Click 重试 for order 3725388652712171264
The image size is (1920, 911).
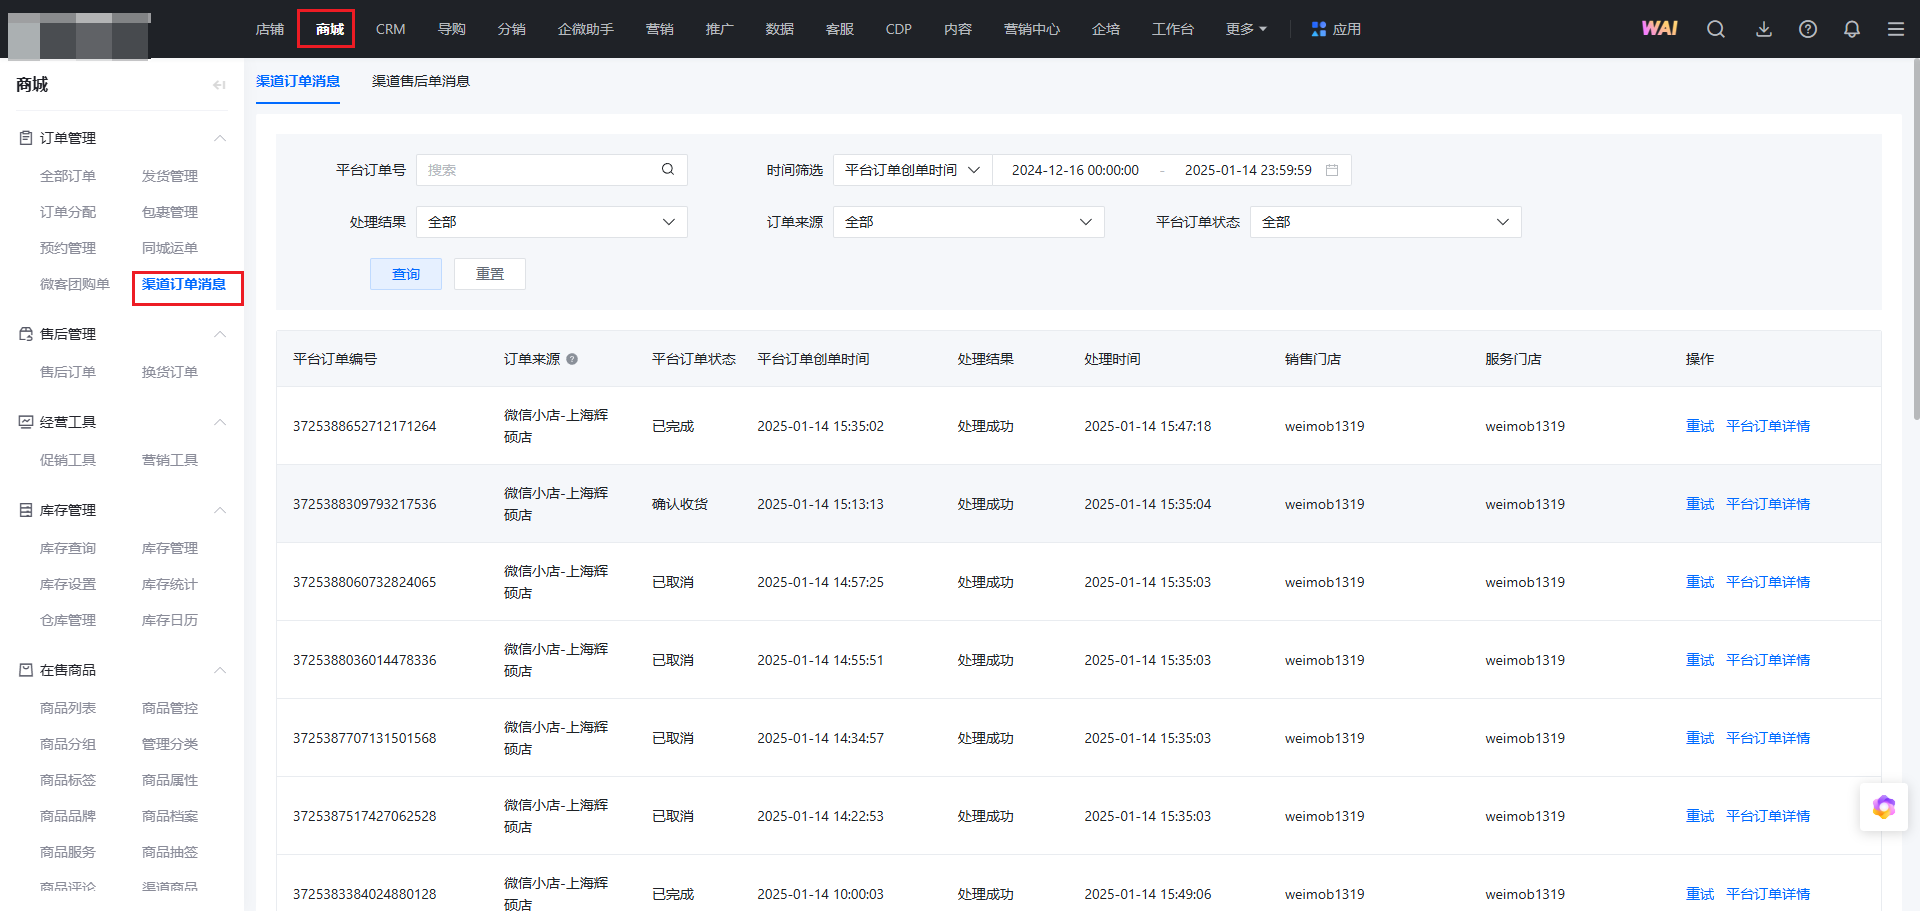coord(1700,426)
